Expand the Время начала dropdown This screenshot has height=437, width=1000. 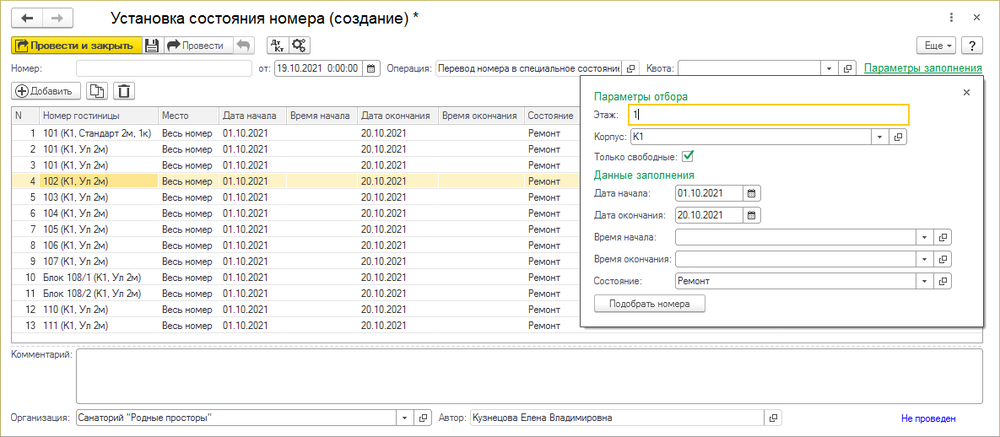pyautogui.click(x=925, y=237)
